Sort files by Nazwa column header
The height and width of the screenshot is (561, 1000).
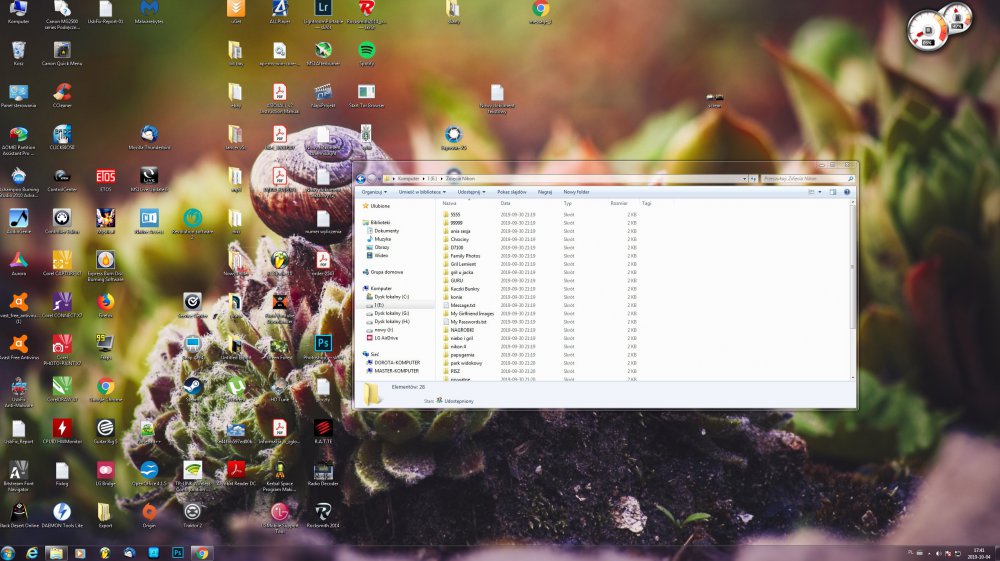[x=450, y=203]
